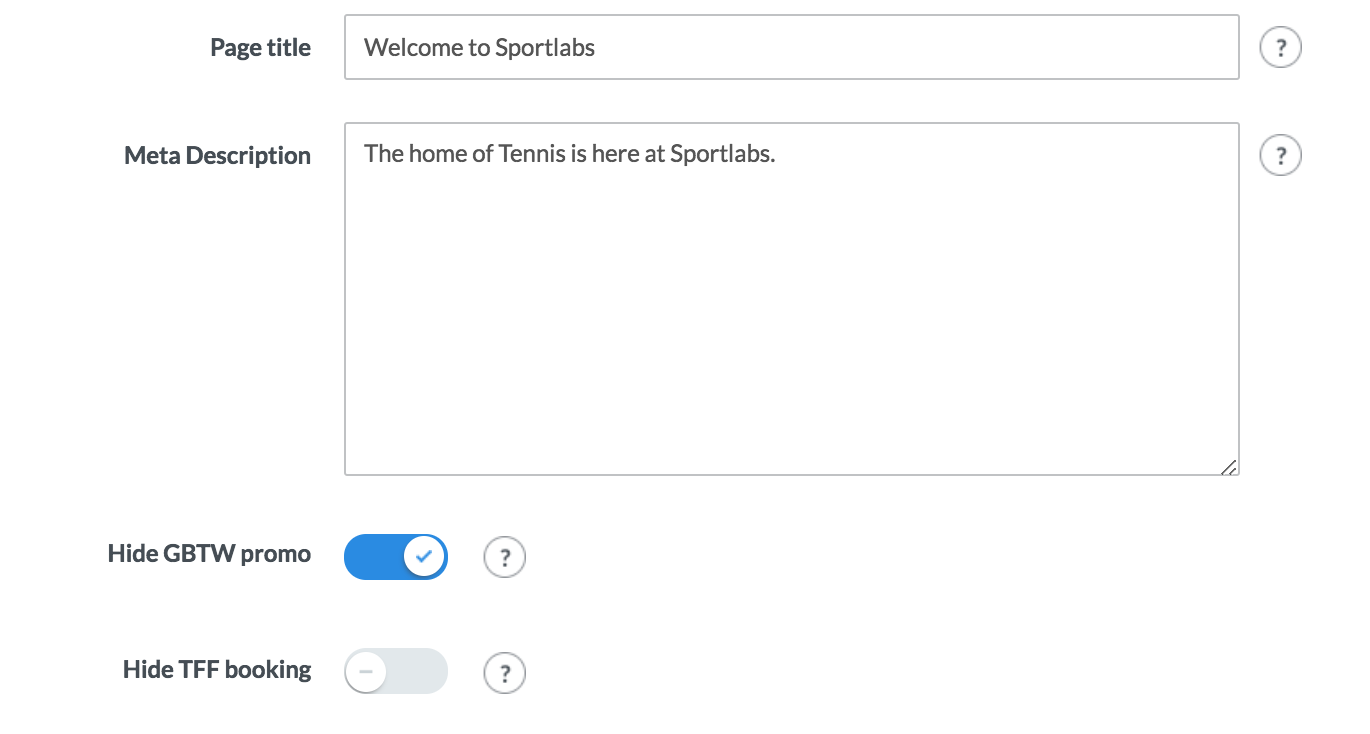Click the checkmark knob on GBTW toggle
The image size is (1370, 734).
425,557
